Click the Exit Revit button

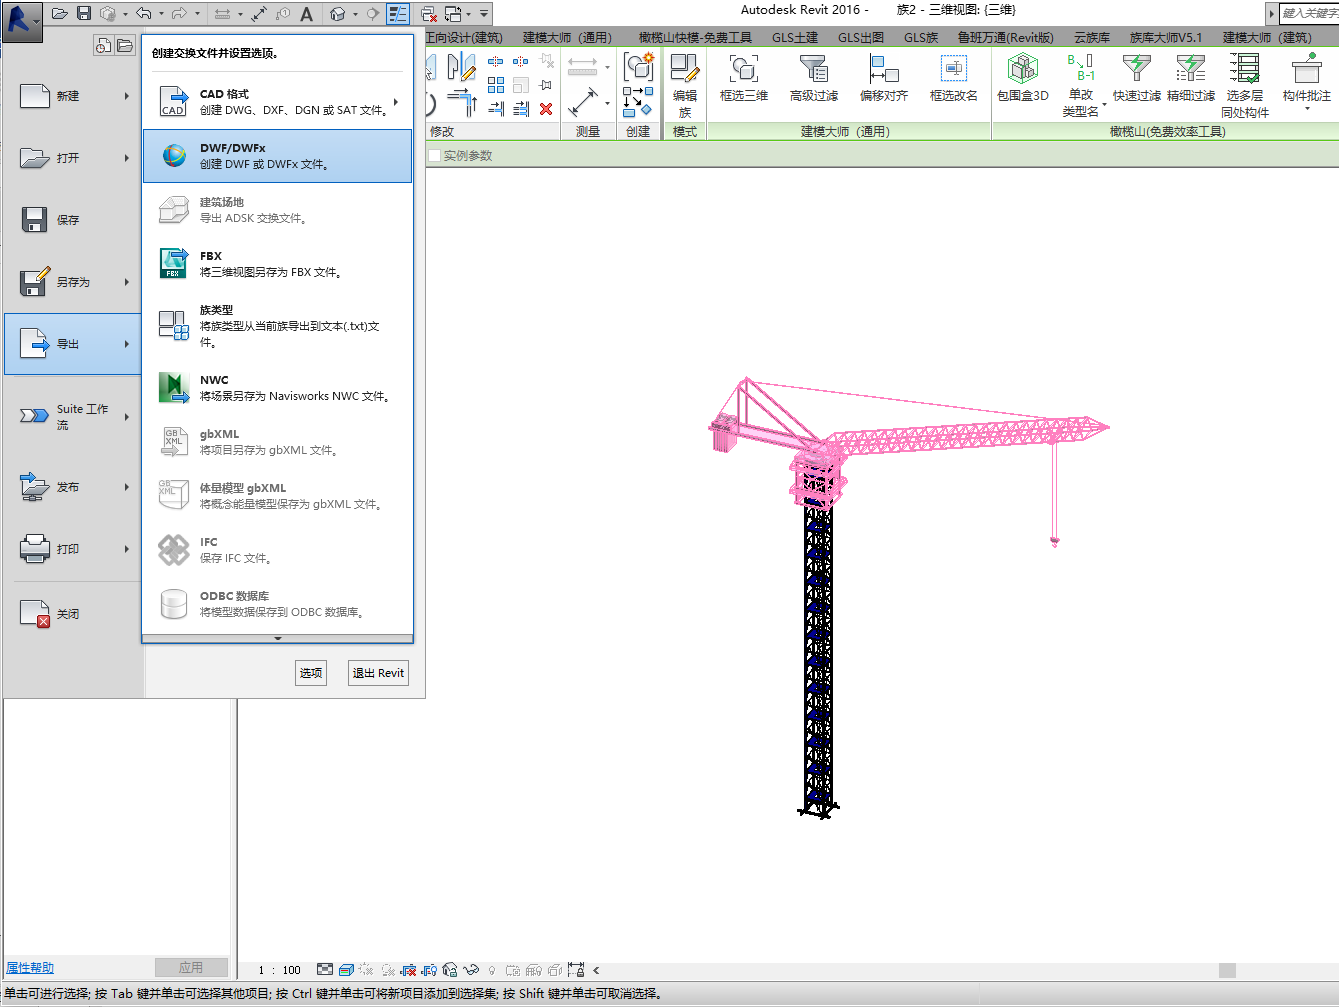tap(378, 673)
